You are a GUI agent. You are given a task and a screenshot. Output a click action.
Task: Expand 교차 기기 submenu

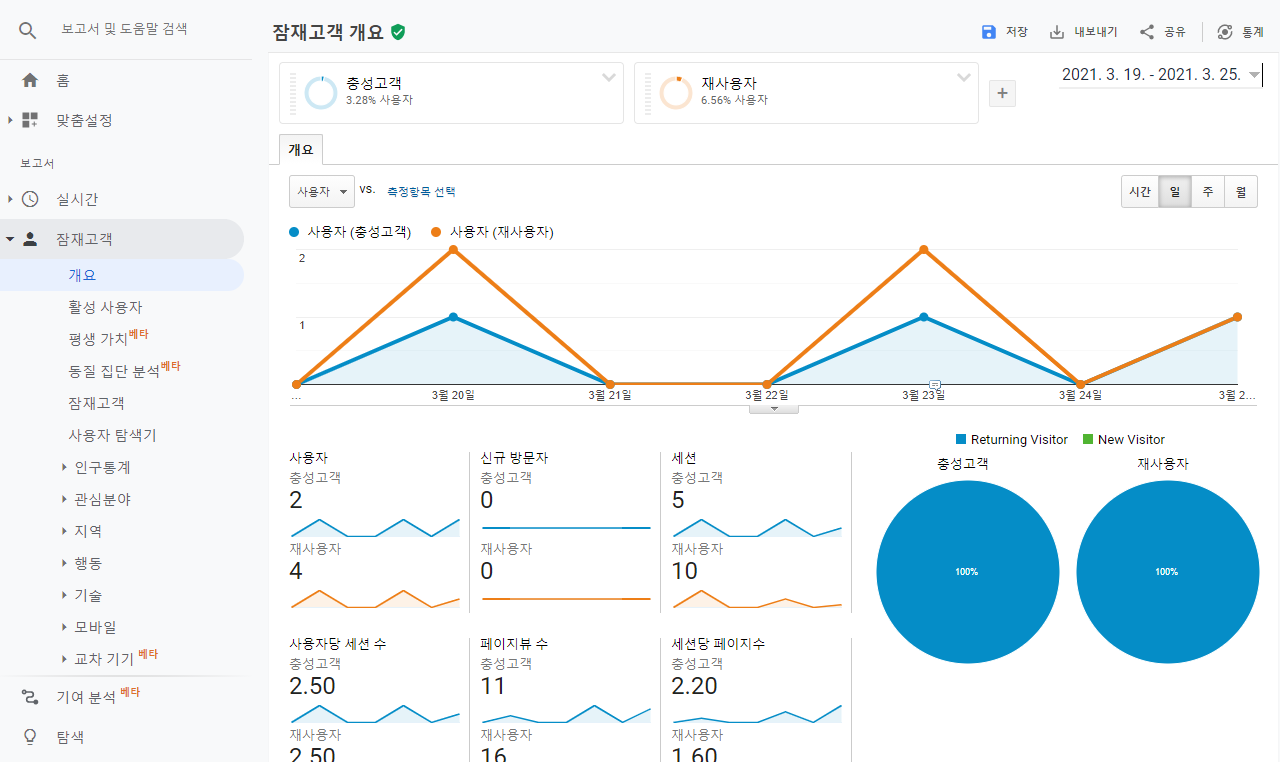[x=64, y=659]
